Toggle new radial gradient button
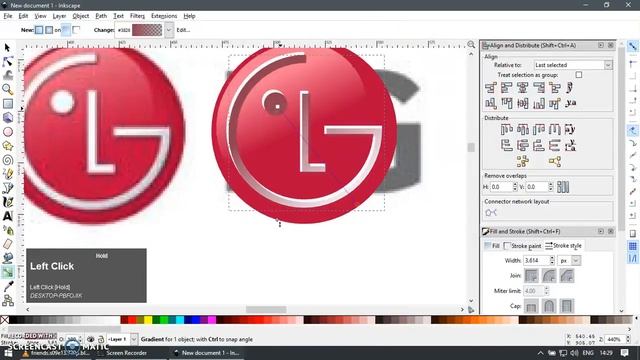Viewport: 640px width, 360px height. pyautogui.click(x=49, y=30)
